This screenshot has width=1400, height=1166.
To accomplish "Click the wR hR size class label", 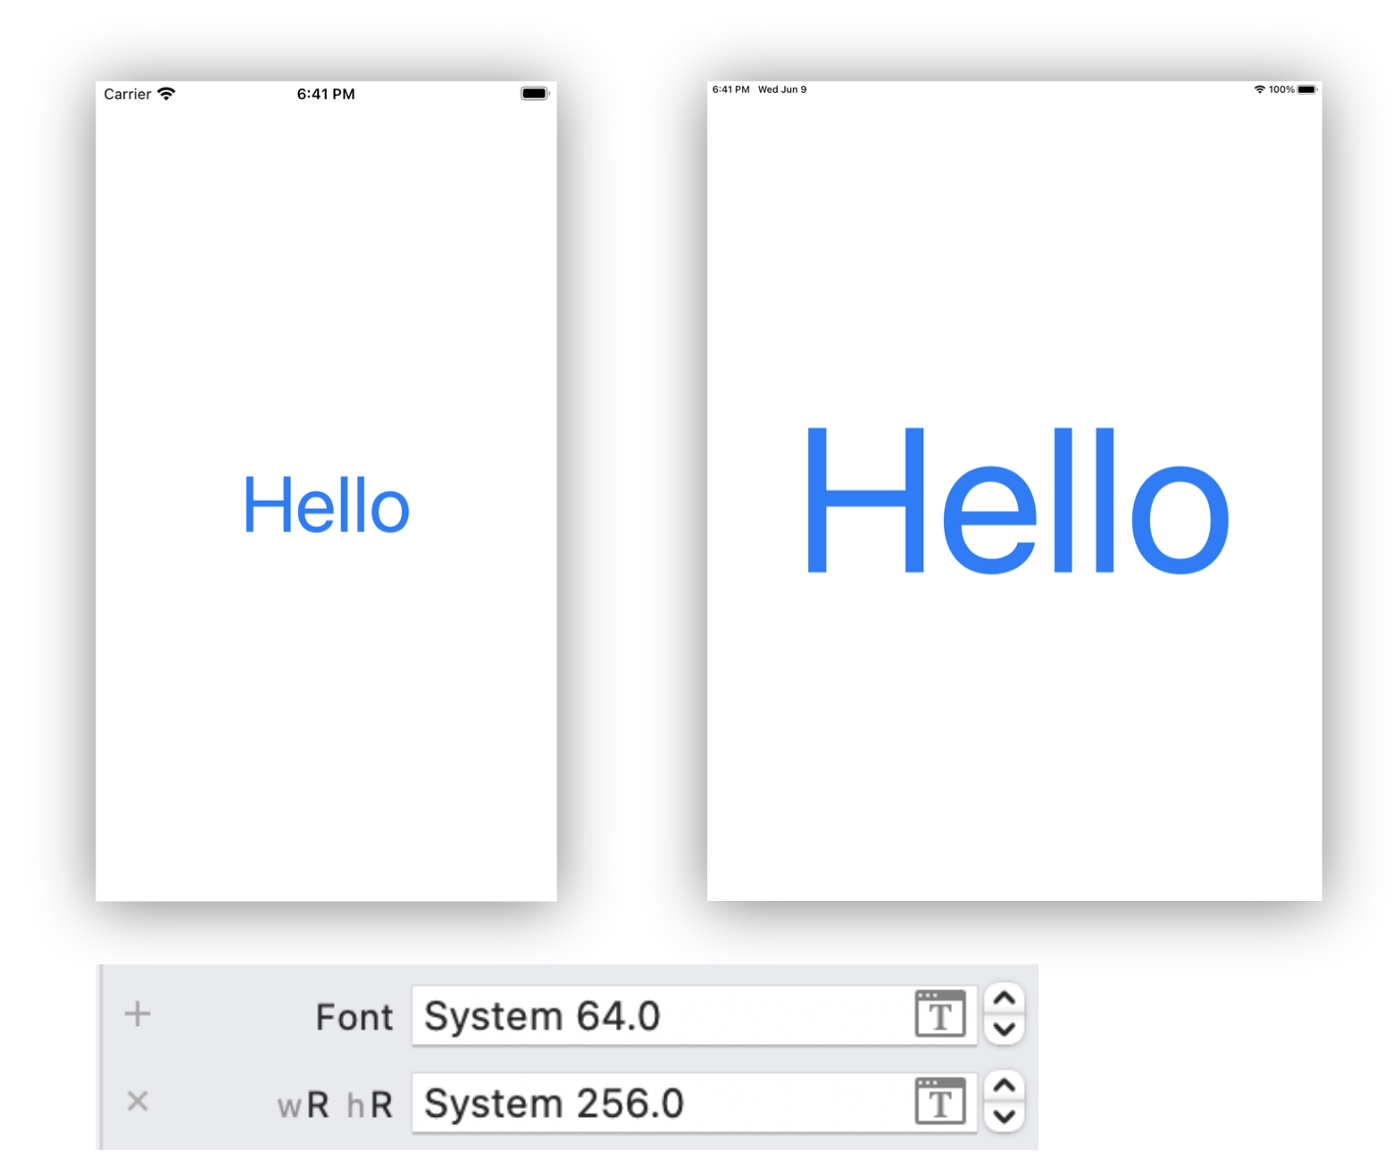I will click(335, 1105).
